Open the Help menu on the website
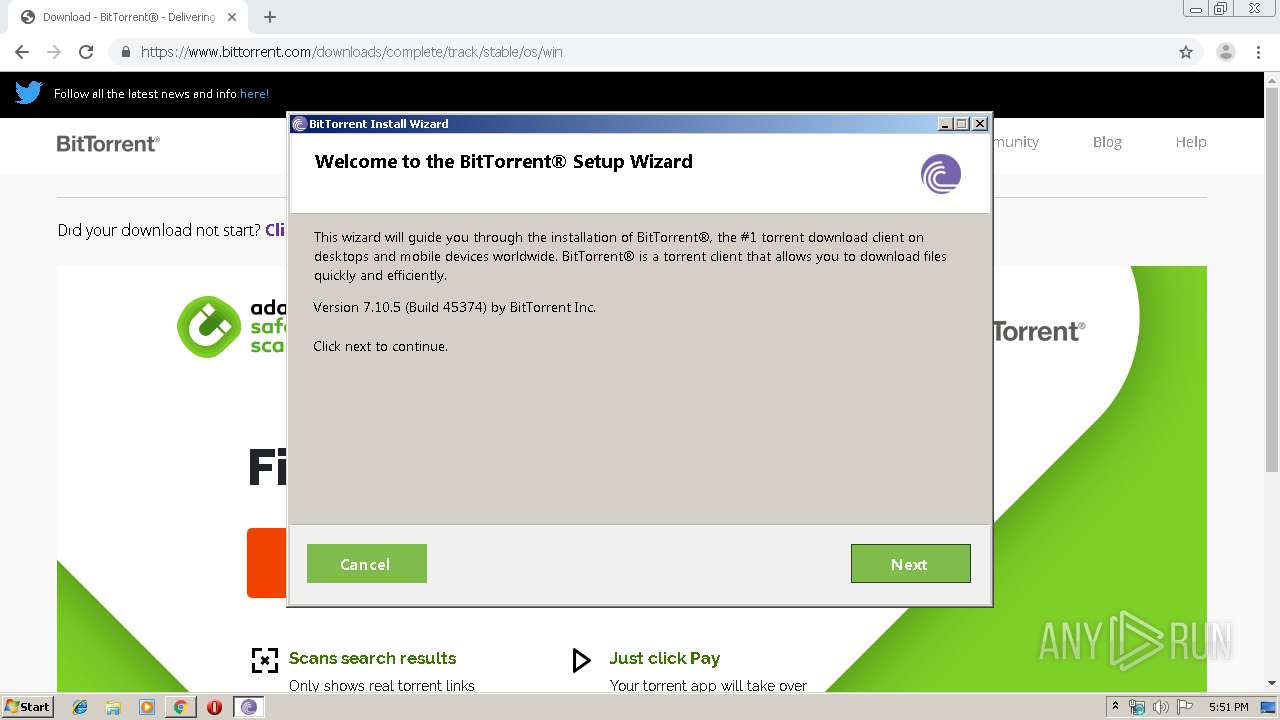 (1191, 142)
